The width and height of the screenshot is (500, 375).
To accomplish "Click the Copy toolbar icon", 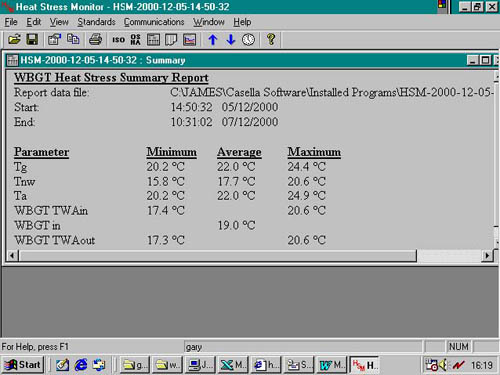I will point(73,40).
